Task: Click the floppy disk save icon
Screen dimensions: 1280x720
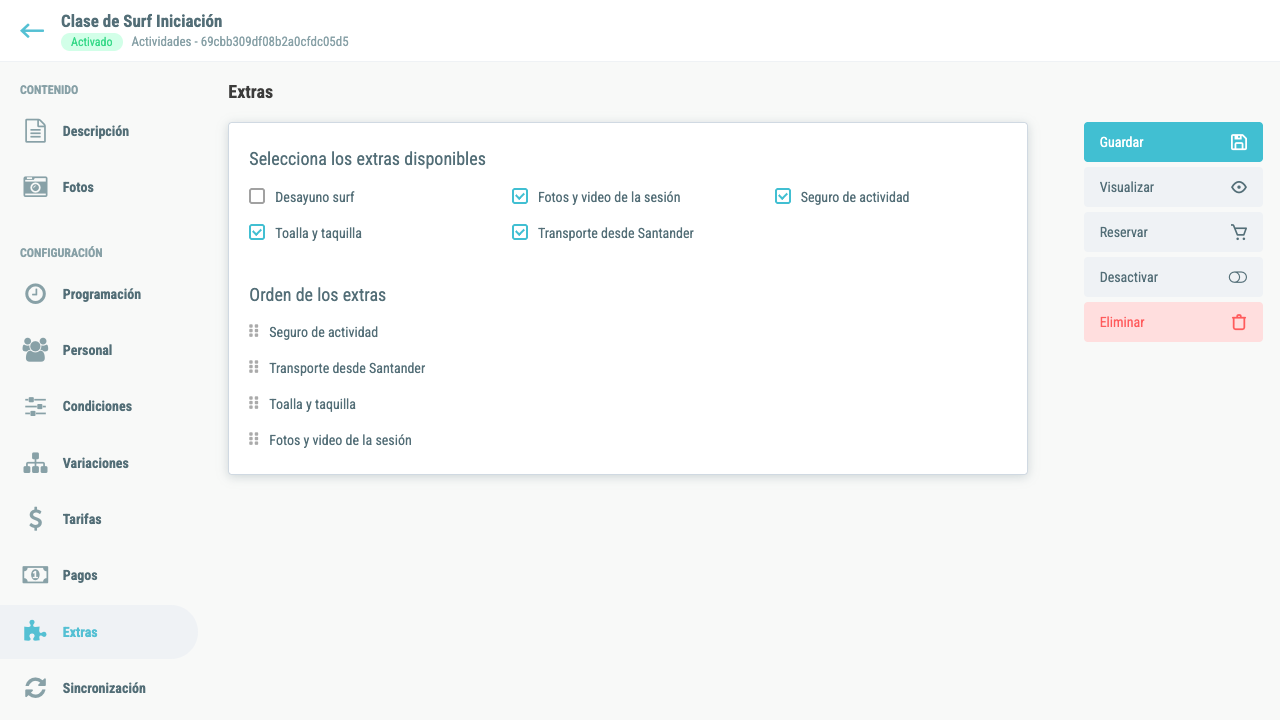Action: point(1239,142)
